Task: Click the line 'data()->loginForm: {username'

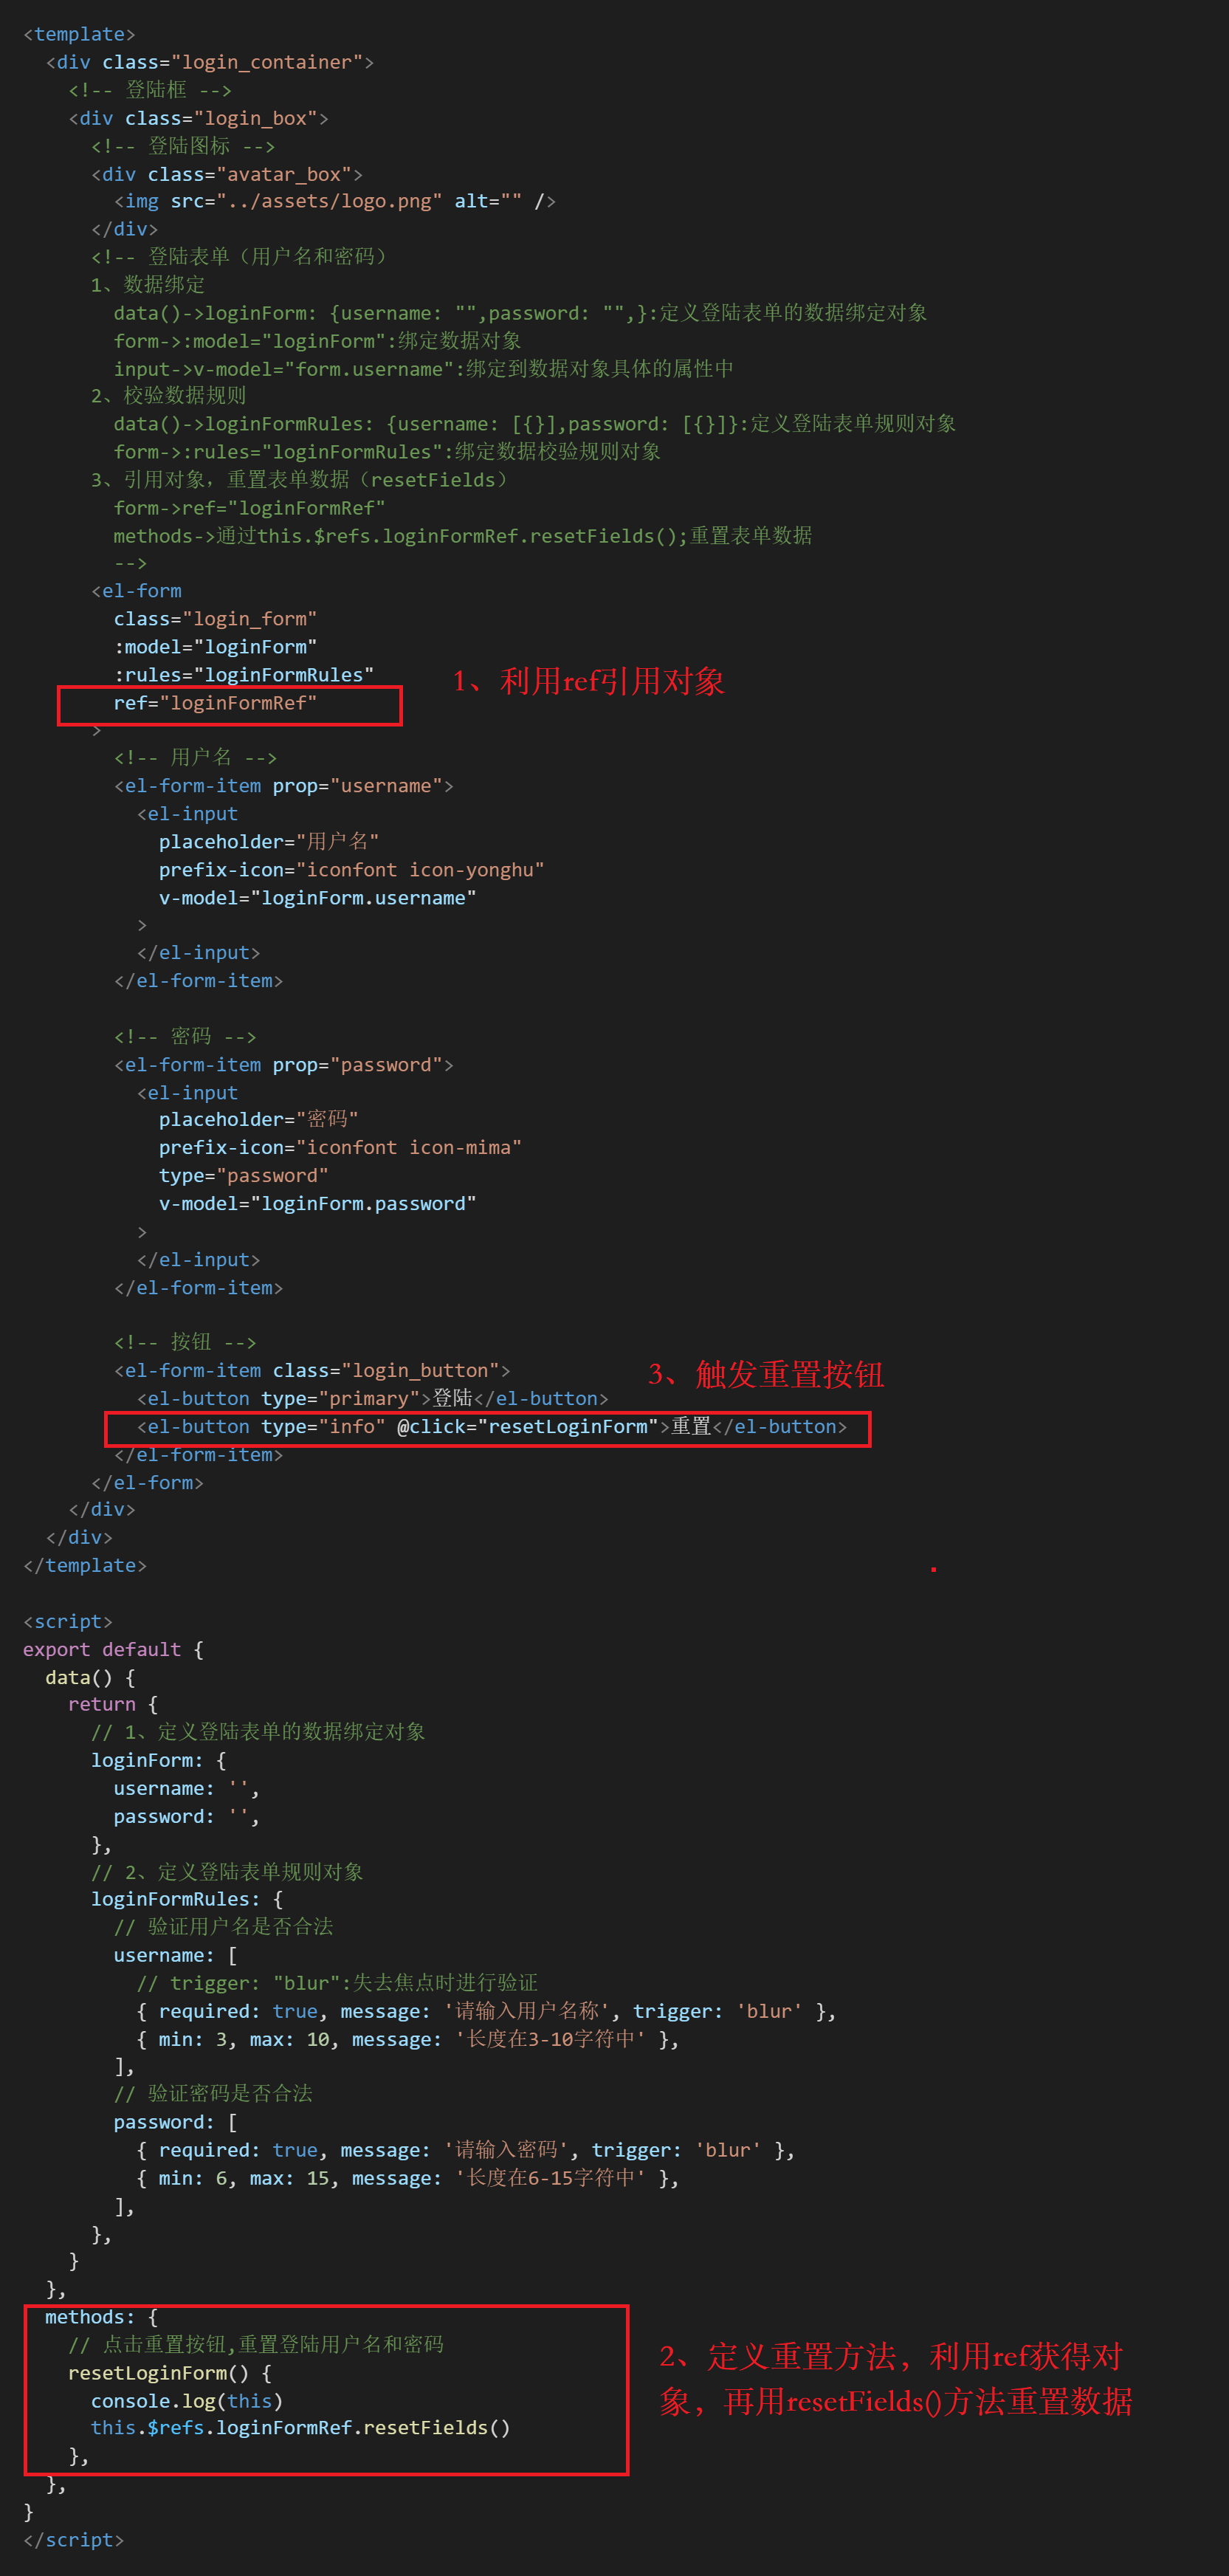Action: click(x=520, y=313)
